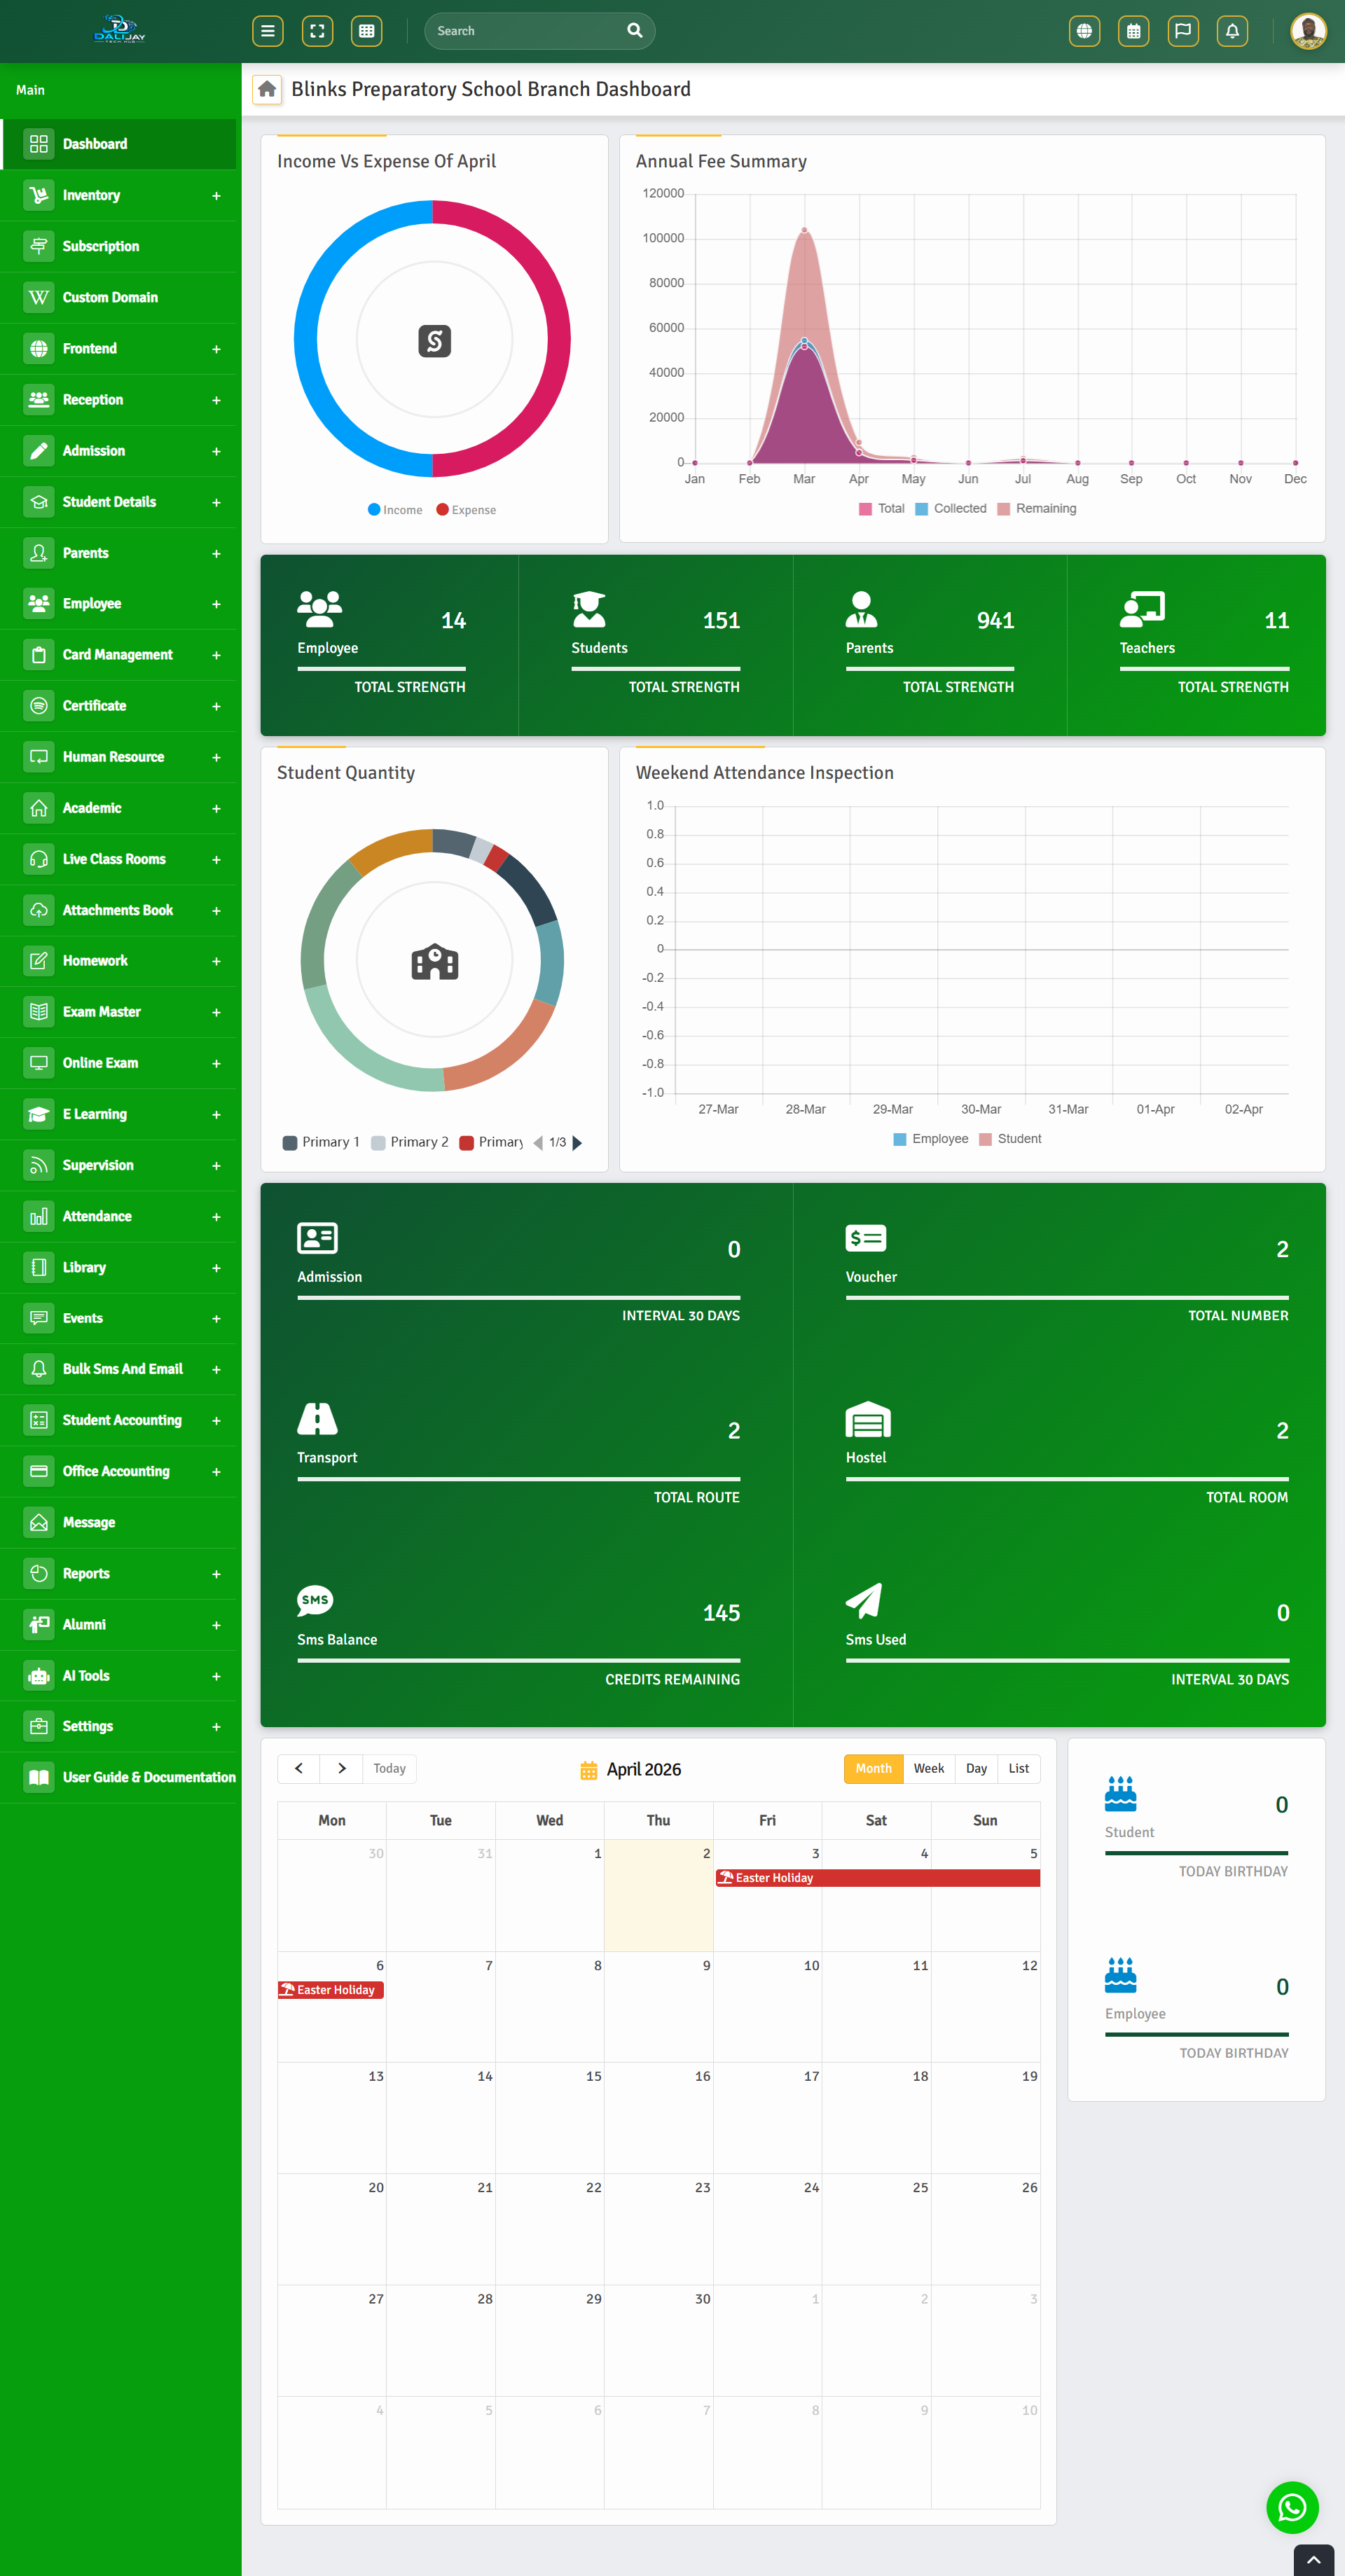Image resolution: width=1345 pixels, height=2576 pixels.
Task: Click the hamburger menu toggle icon
Action: point(267,31)
